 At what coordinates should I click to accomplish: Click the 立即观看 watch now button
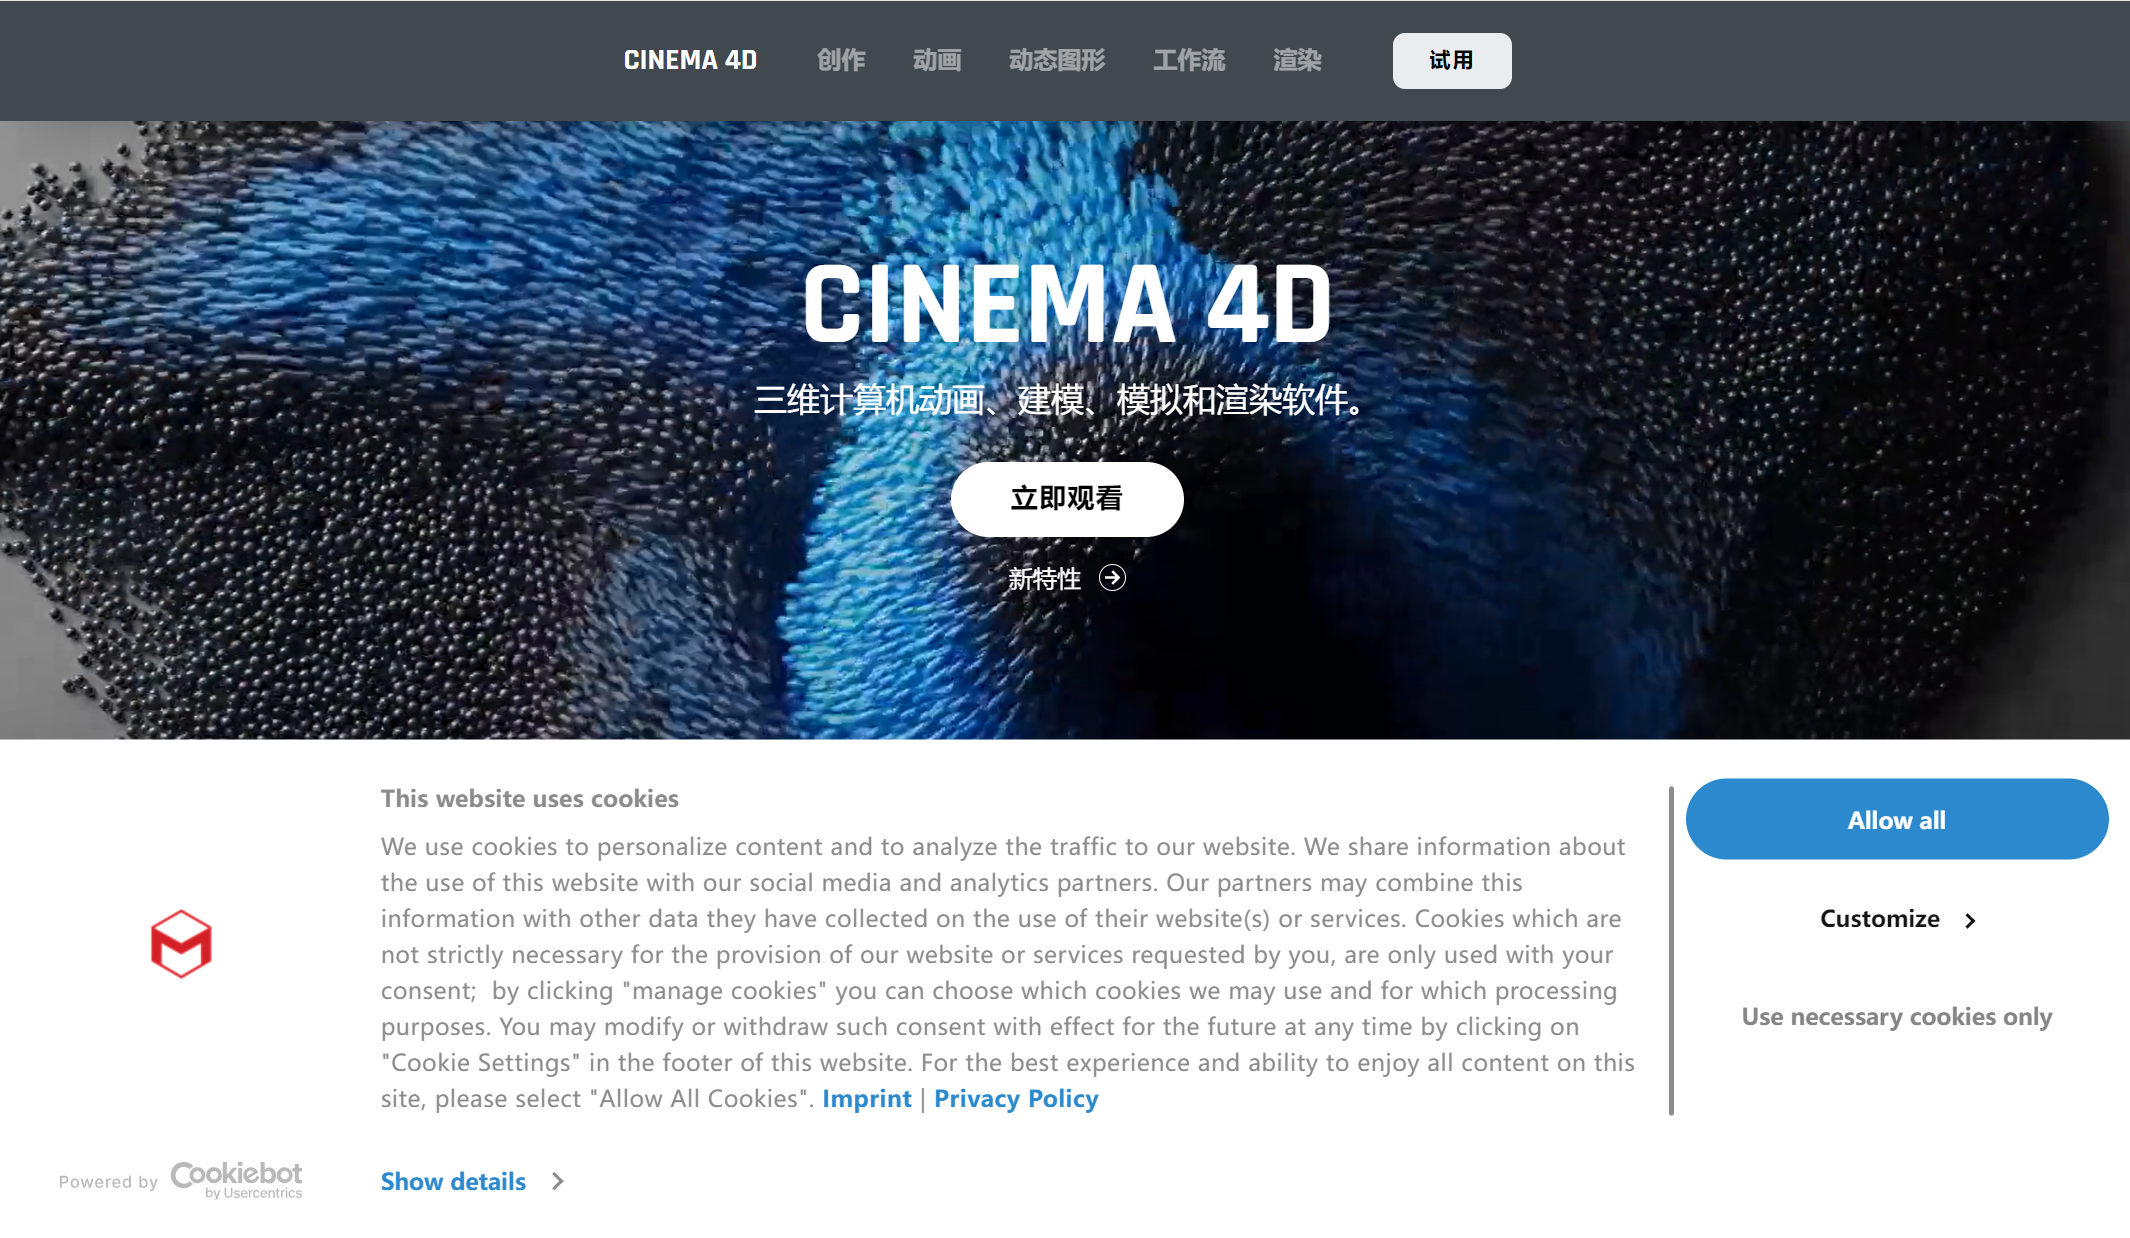point(1067,499)
